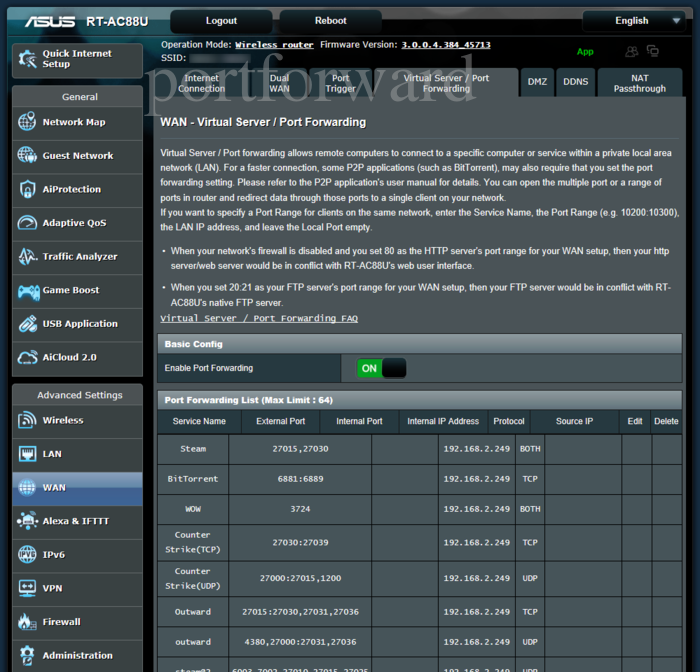Open the DDNS tab
The width and height of the screenshot is (700, 672).
(x=575, y=82)
